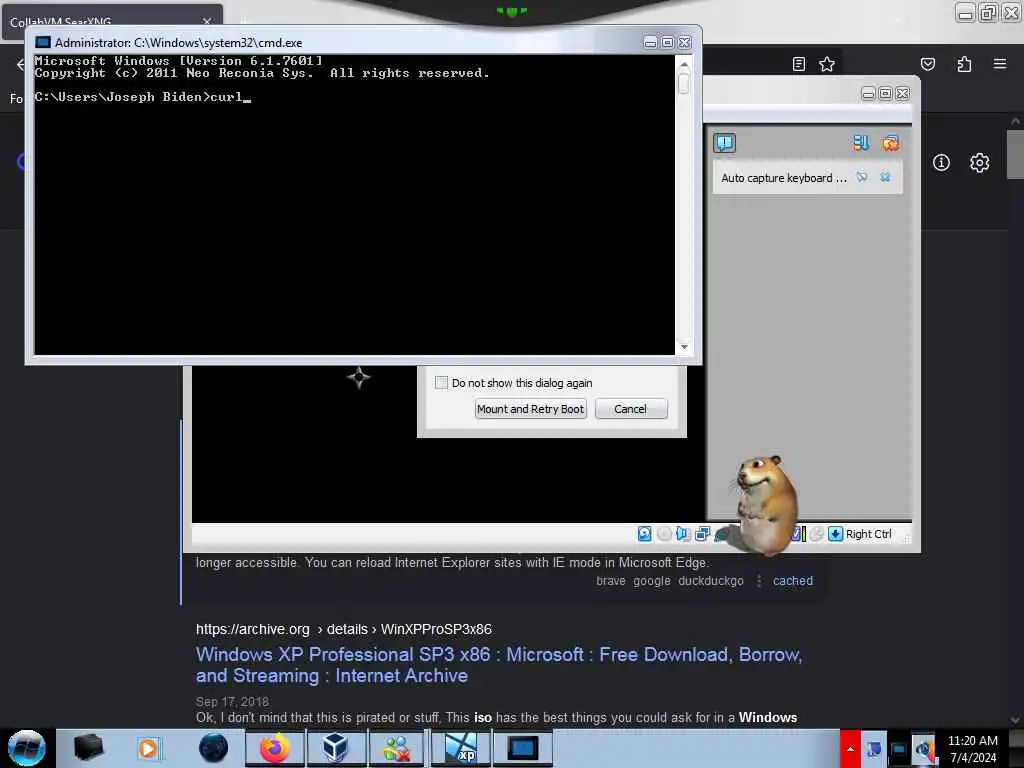Click cmd window scrollbar down arrow
The height and width of the screenshot is (768, 1024).
684,347
